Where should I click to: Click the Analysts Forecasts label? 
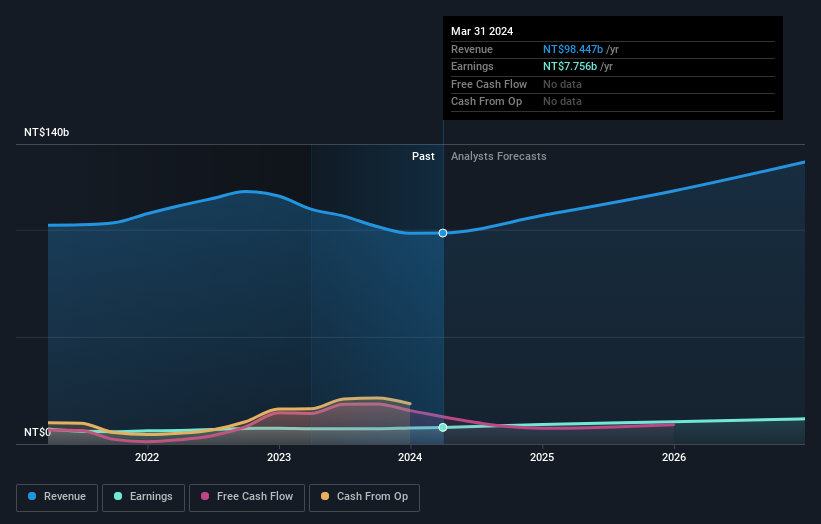498,157
